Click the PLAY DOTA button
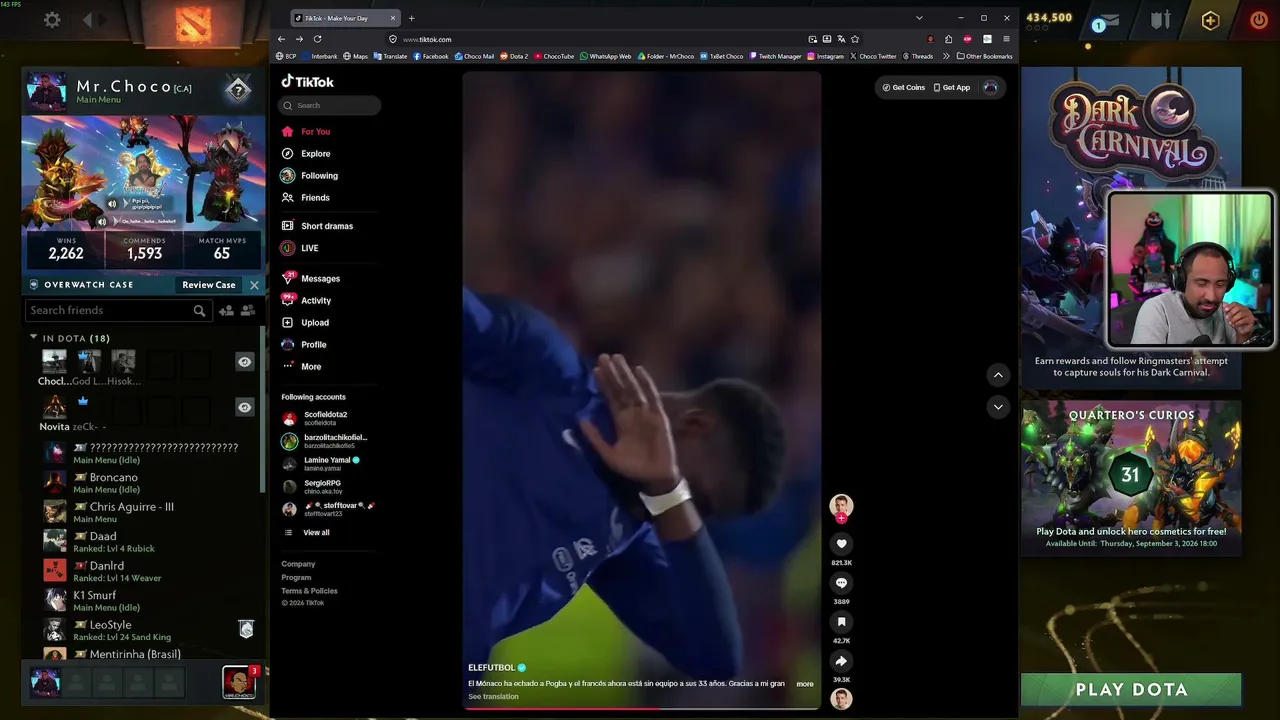The height and width of the screenshot is (720, 1280). tap(1131, 690)
